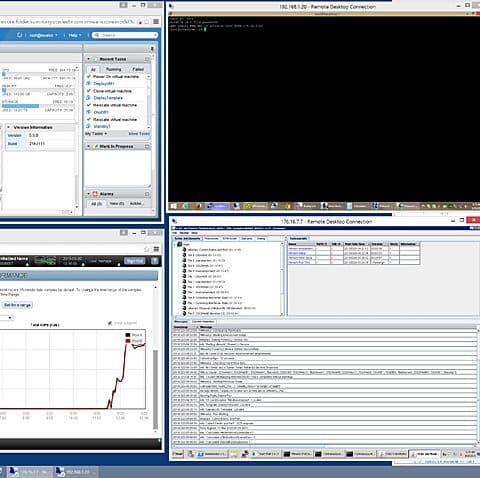Select the Failed tab in Recent Tasks
Screen dimensions: 480x478
pyautogui.click(x=138, y=69)
